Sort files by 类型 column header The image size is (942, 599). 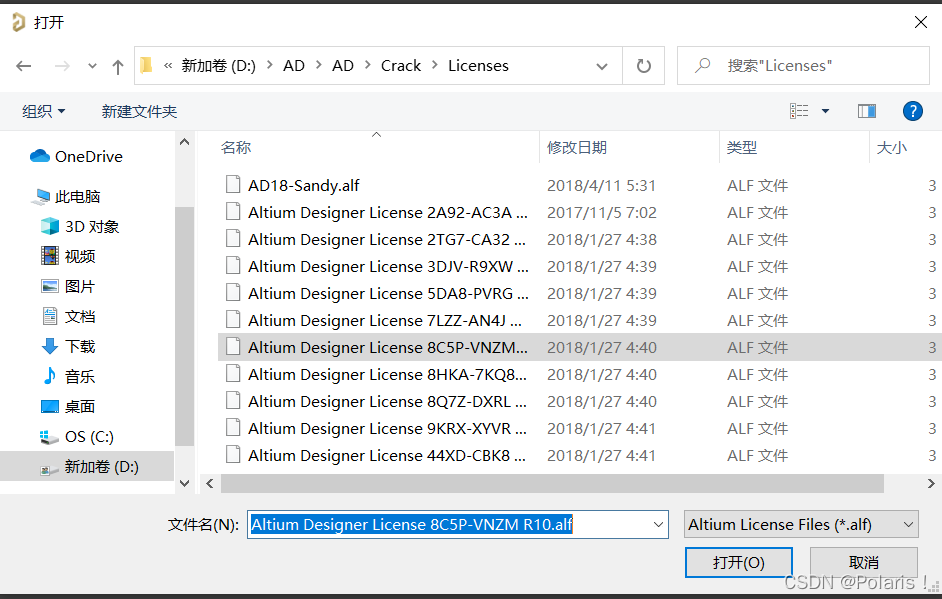742,147
